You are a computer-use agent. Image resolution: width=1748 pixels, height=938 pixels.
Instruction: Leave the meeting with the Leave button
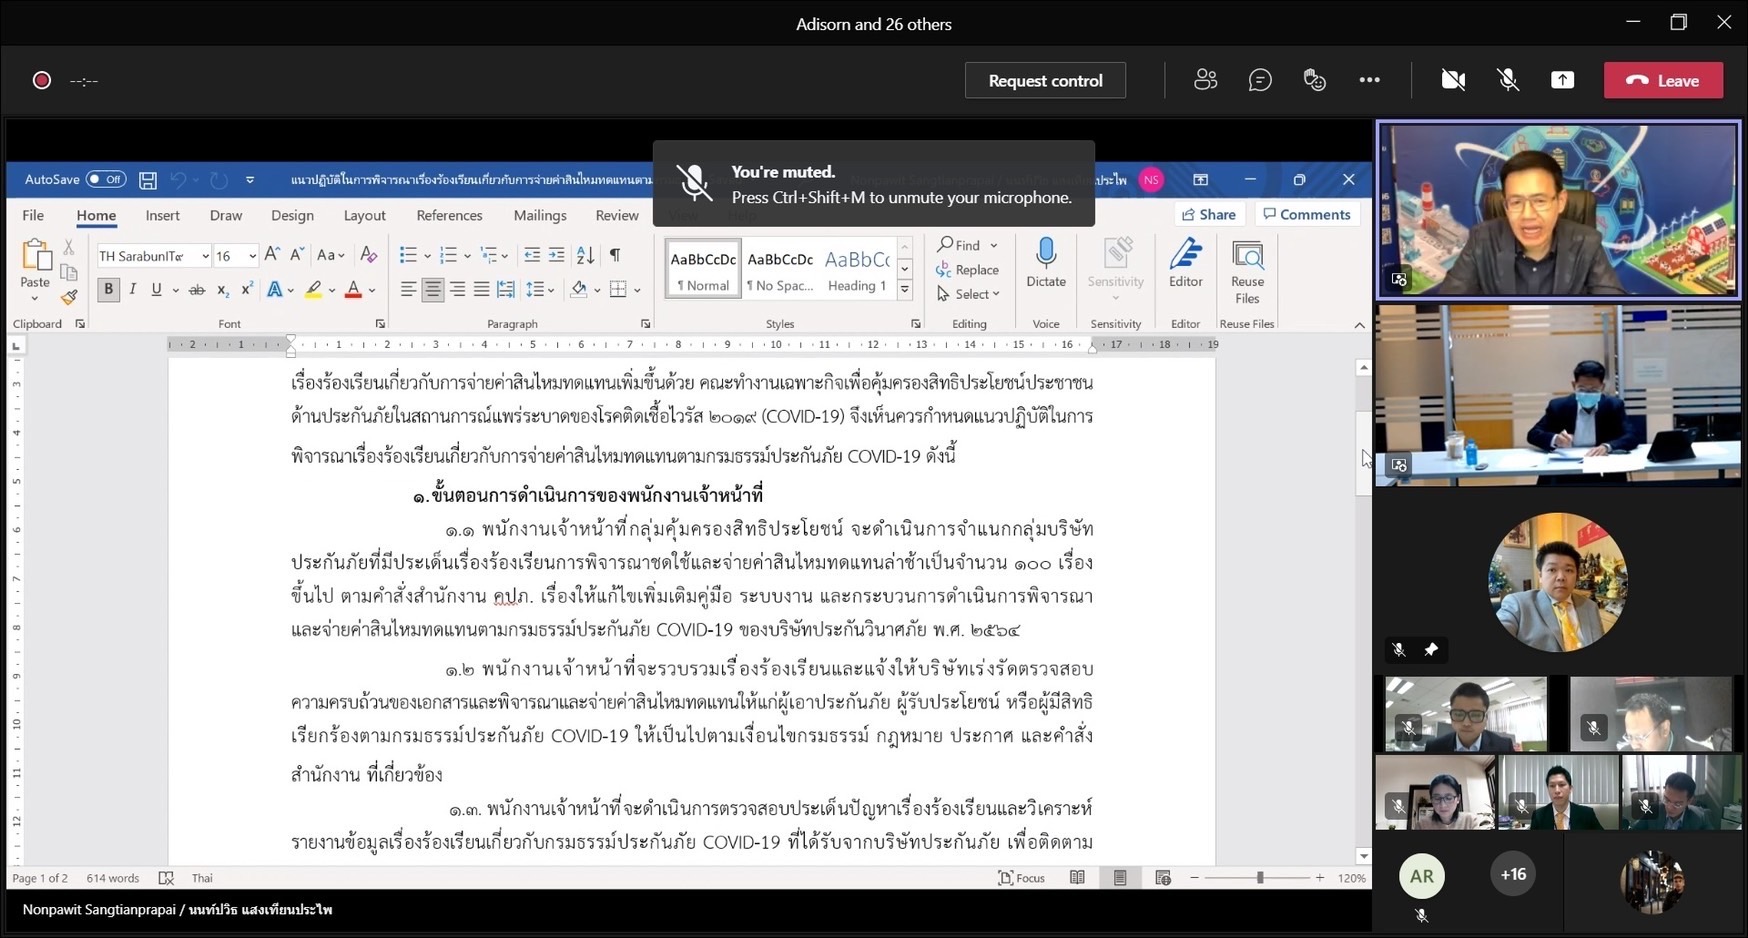coord(1663,81)
